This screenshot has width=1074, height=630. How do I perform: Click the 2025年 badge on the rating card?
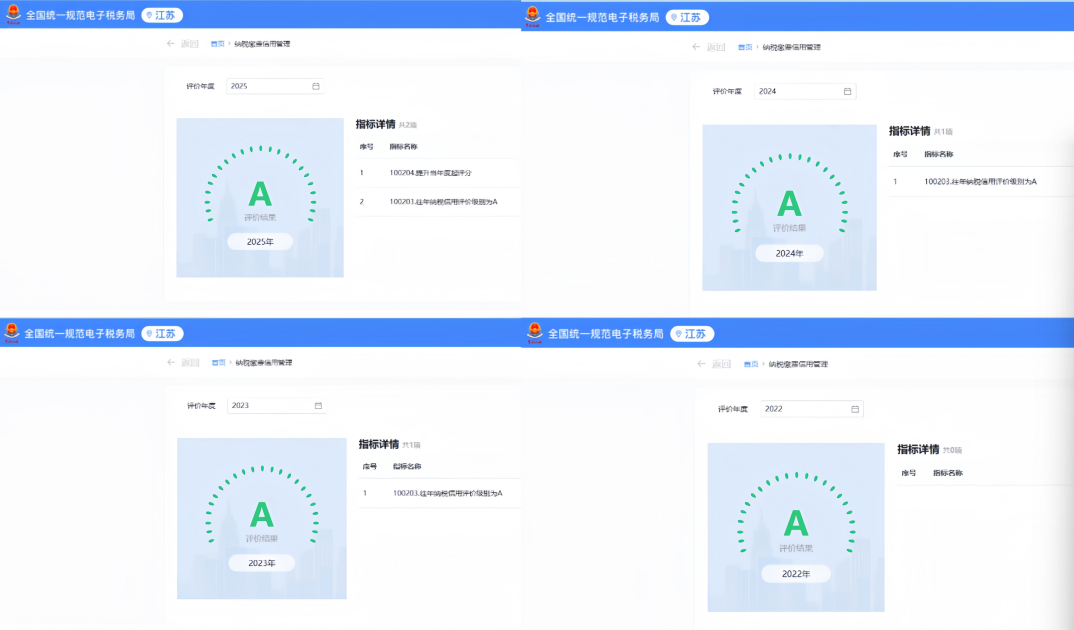tap(260, 242)
